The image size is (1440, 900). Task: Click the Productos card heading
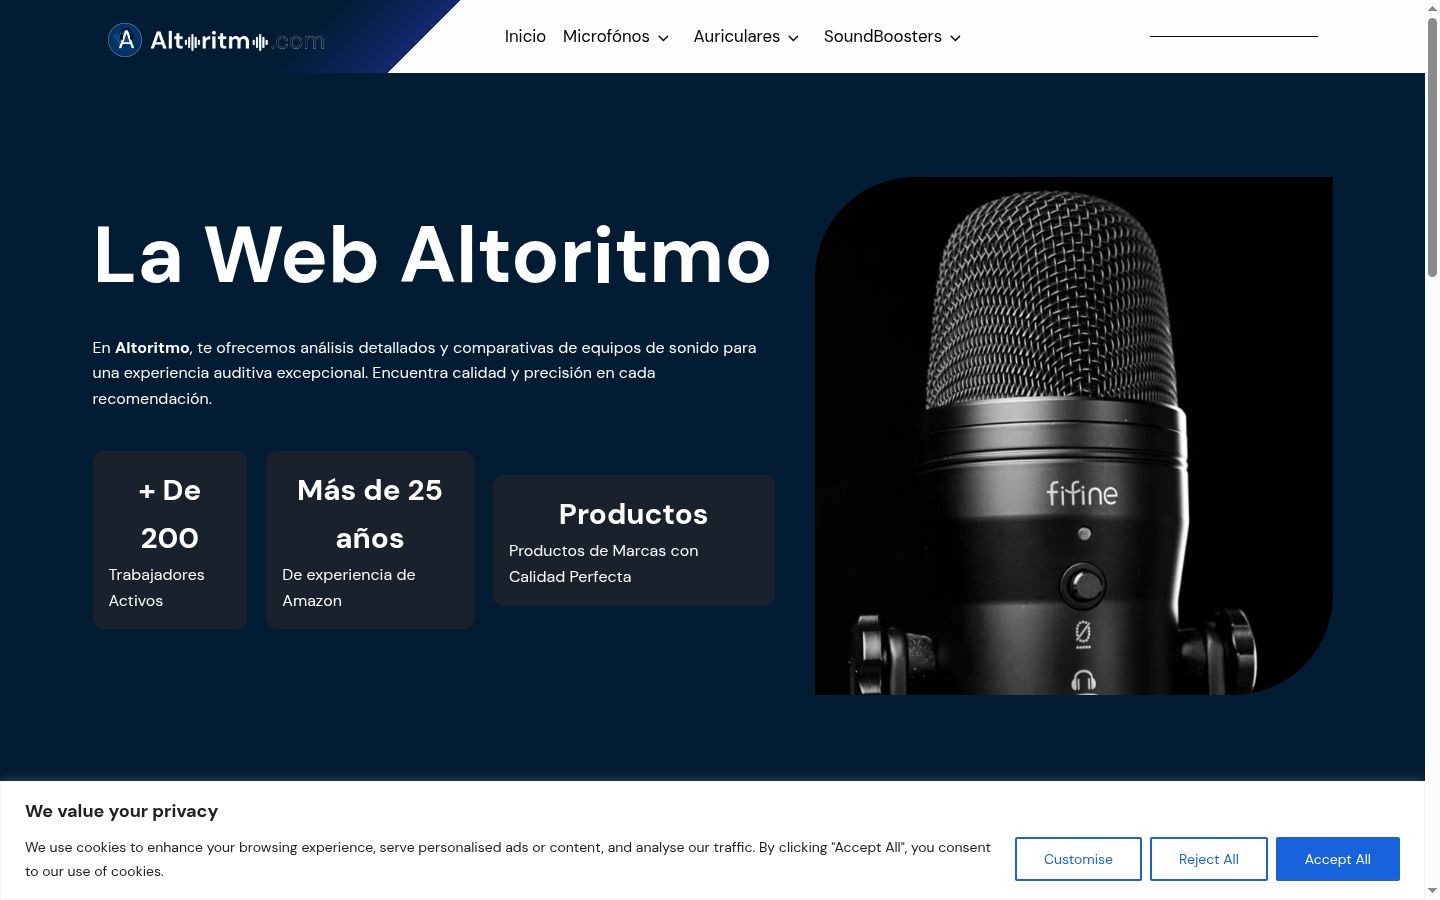pyautogui.click(x=633, y=514)
